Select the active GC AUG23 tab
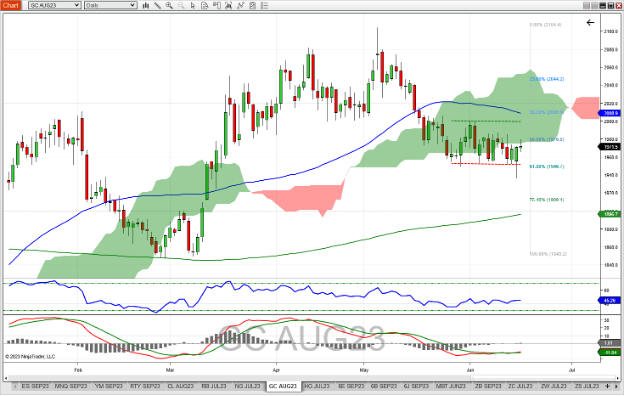Viewport: 624px width, 396px height. point(283,386)
